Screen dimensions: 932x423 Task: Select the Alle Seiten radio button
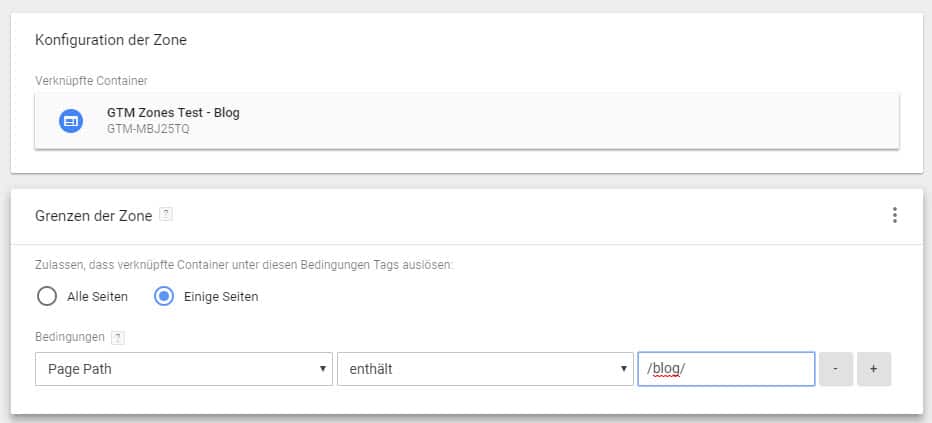coord(46,296)
